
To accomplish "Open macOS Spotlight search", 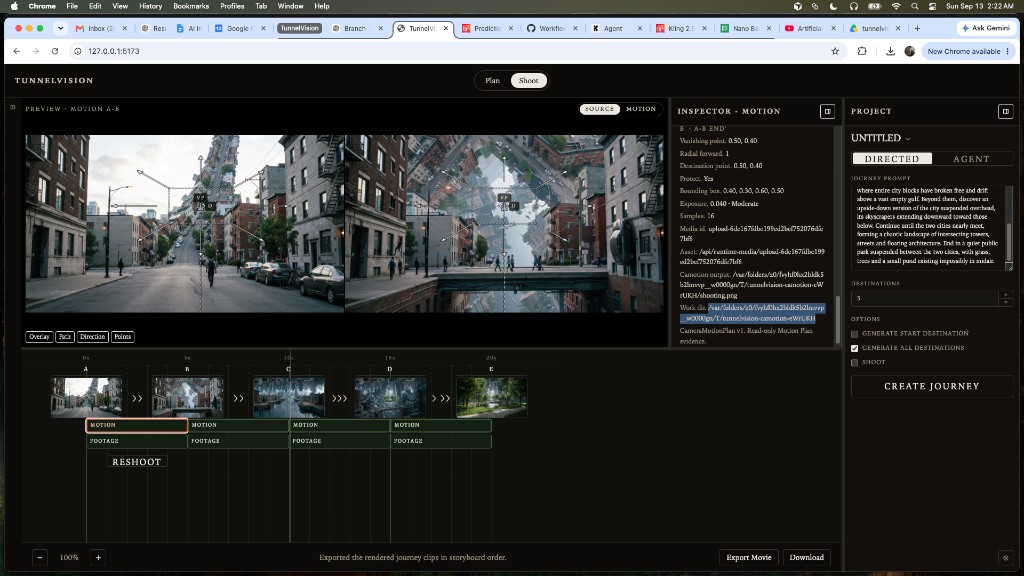I will coord(914,6).
